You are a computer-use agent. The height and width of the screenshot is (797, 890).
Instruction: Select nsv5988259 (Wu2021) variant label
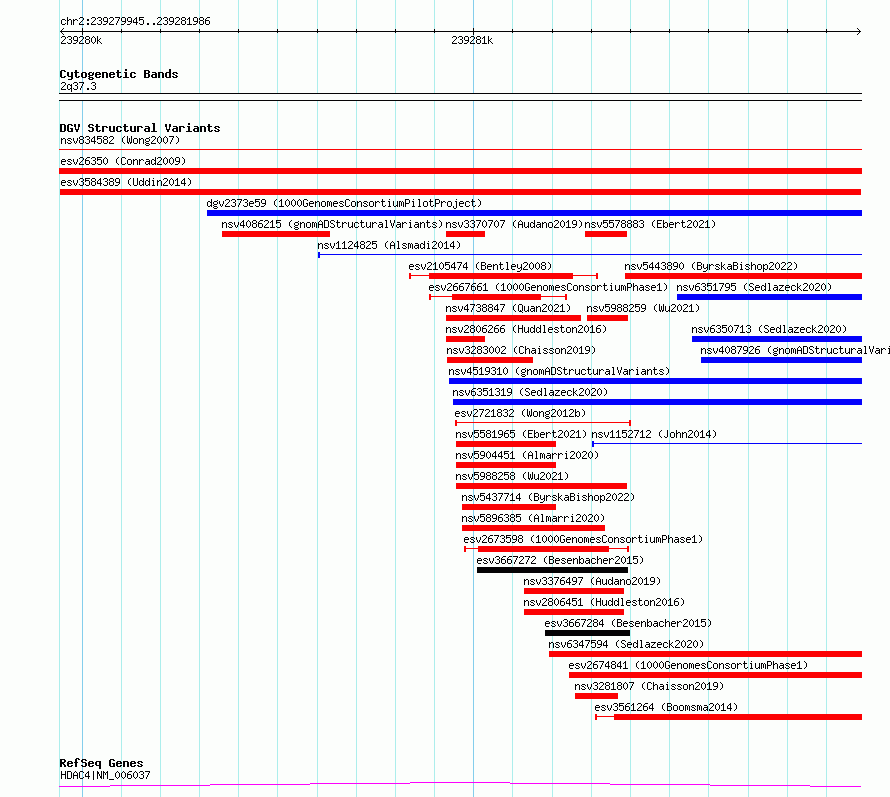643,308
